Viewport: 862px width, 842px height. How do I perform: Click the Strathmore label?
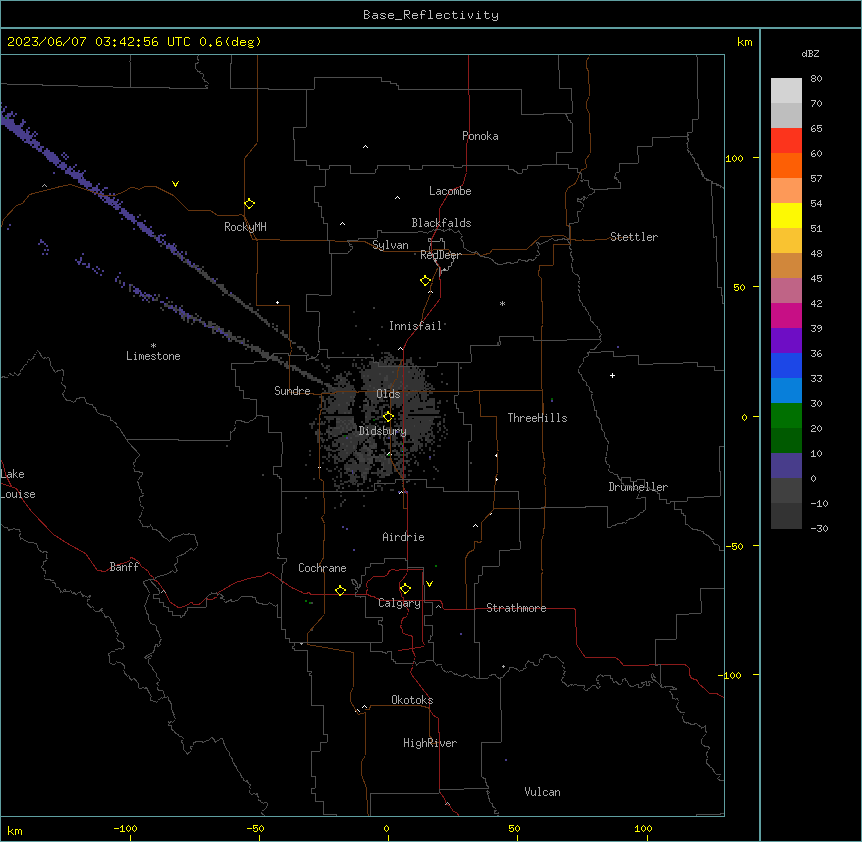[516, 608]
